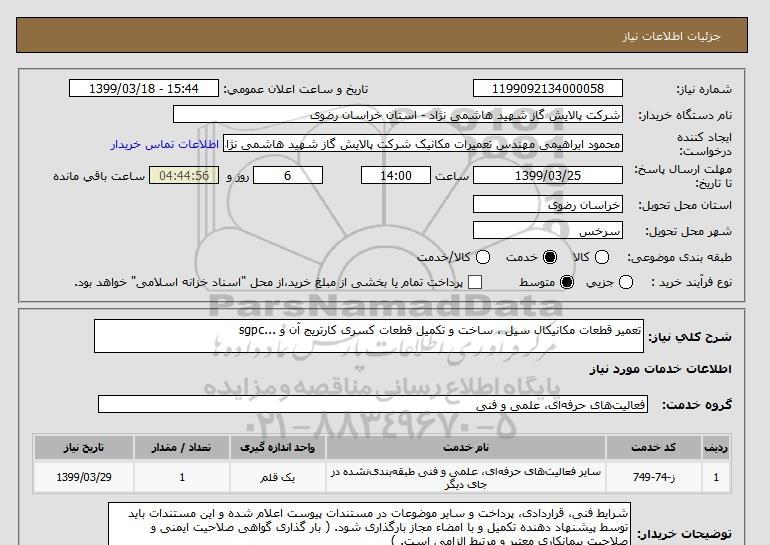The width and height of the screenshot is (770, 545).
Task: Click the delivery province field خراسان رضوی
Action: point(548,204)
